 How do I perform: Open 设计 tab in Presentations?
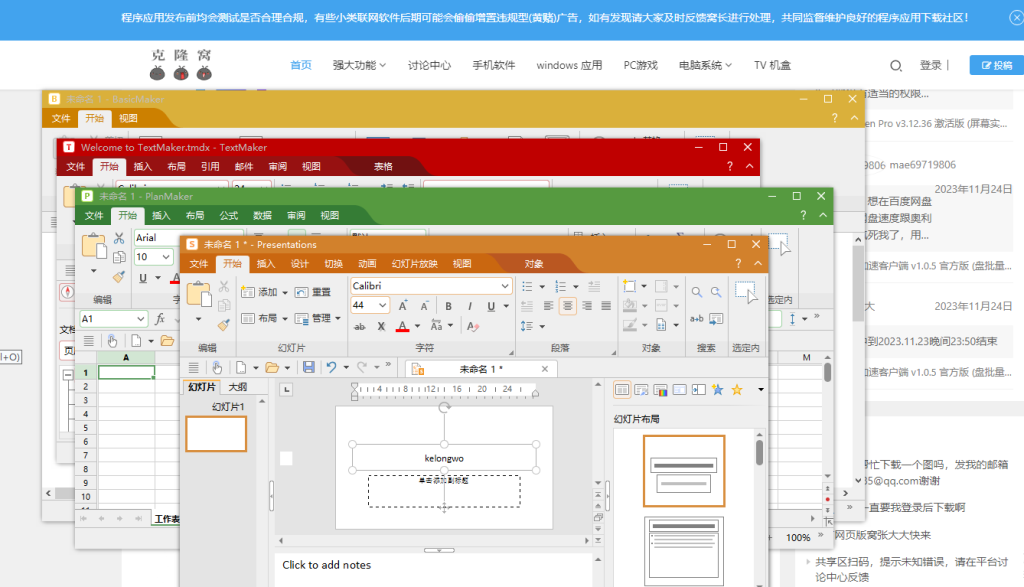pos(300,264)
